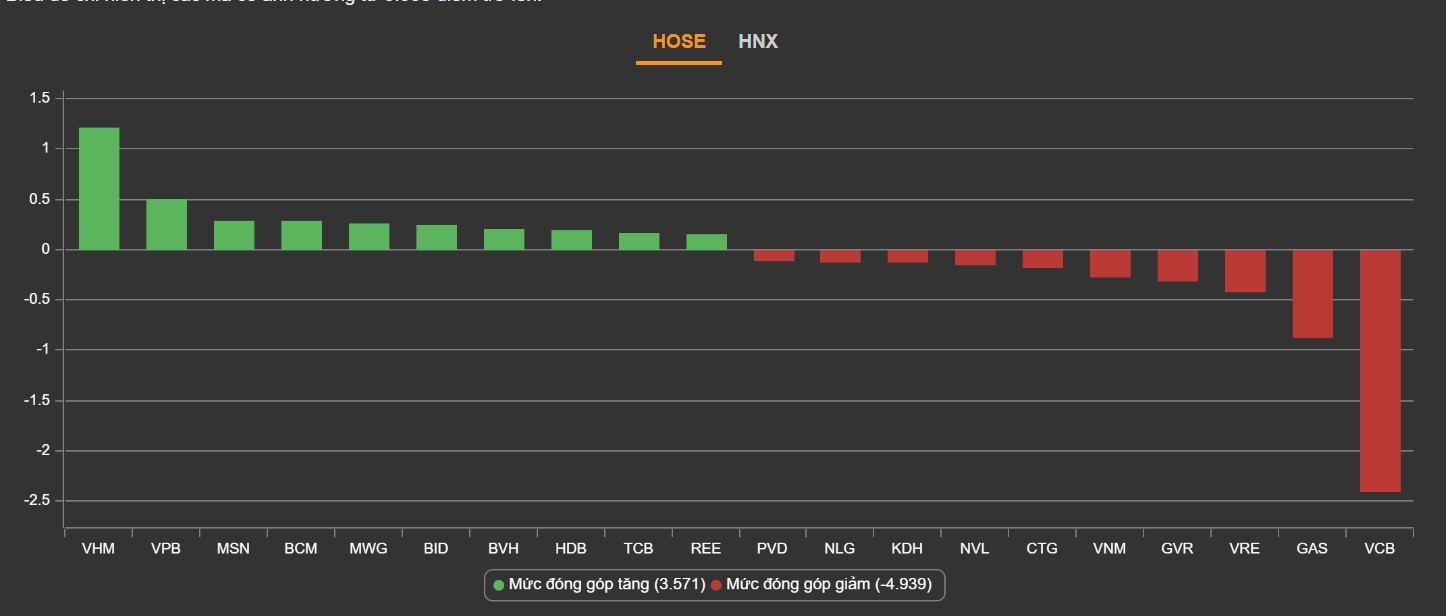1446x616 pixels.
Task: Click the REE label on x-axis
Action: click(706, 549)
